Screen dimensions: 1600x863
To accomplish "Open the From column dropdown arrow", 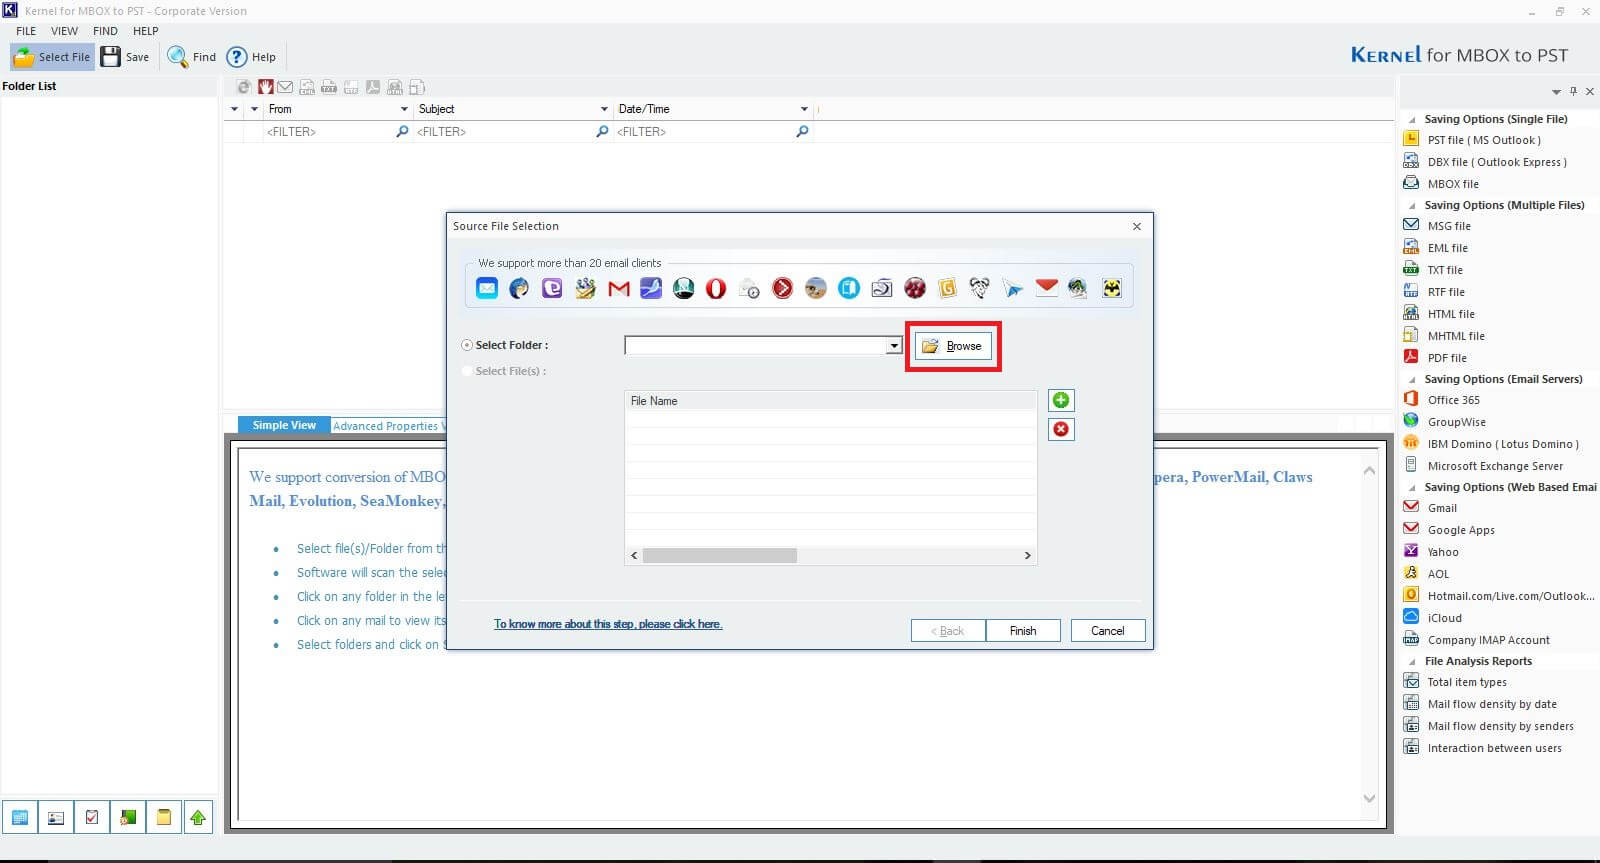I will tap(404, 109).
